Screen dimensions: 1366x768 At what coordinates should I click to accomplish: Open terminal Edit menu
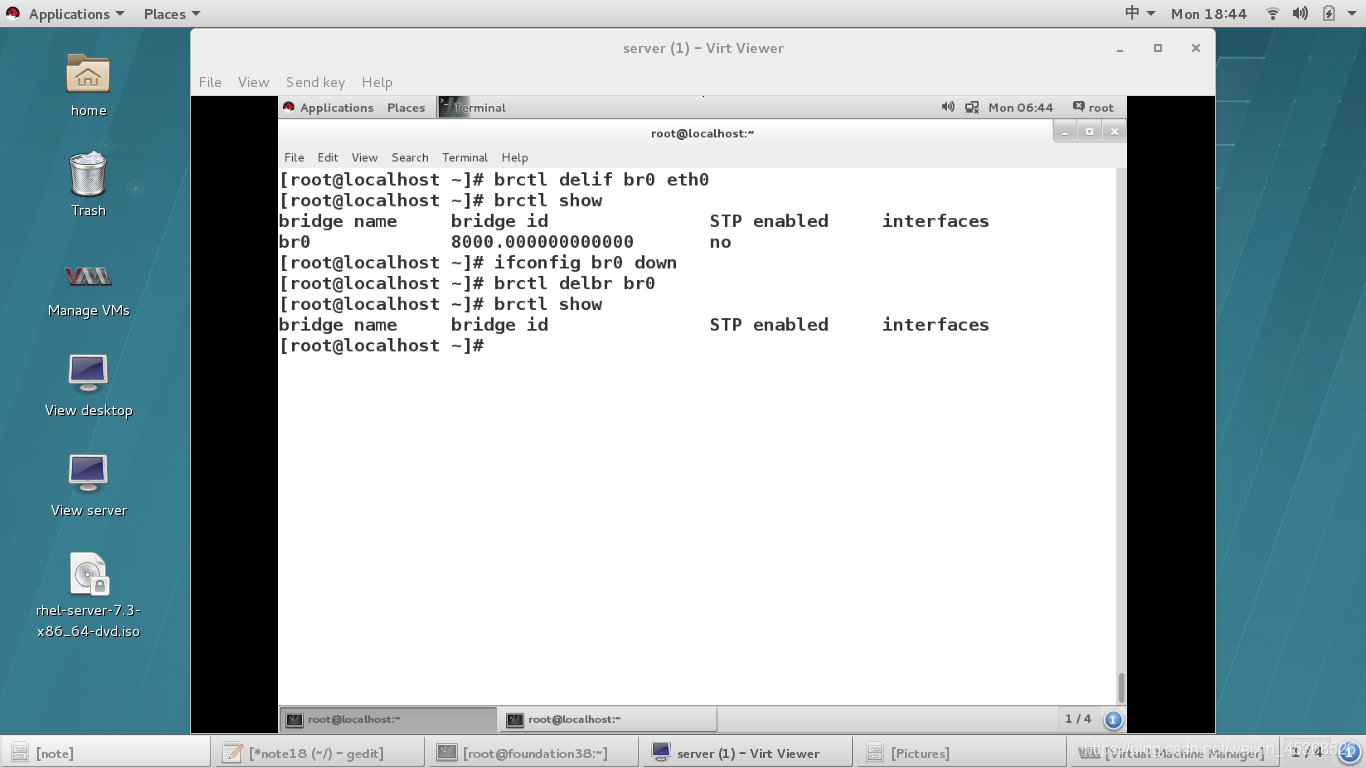pos(328,157)
